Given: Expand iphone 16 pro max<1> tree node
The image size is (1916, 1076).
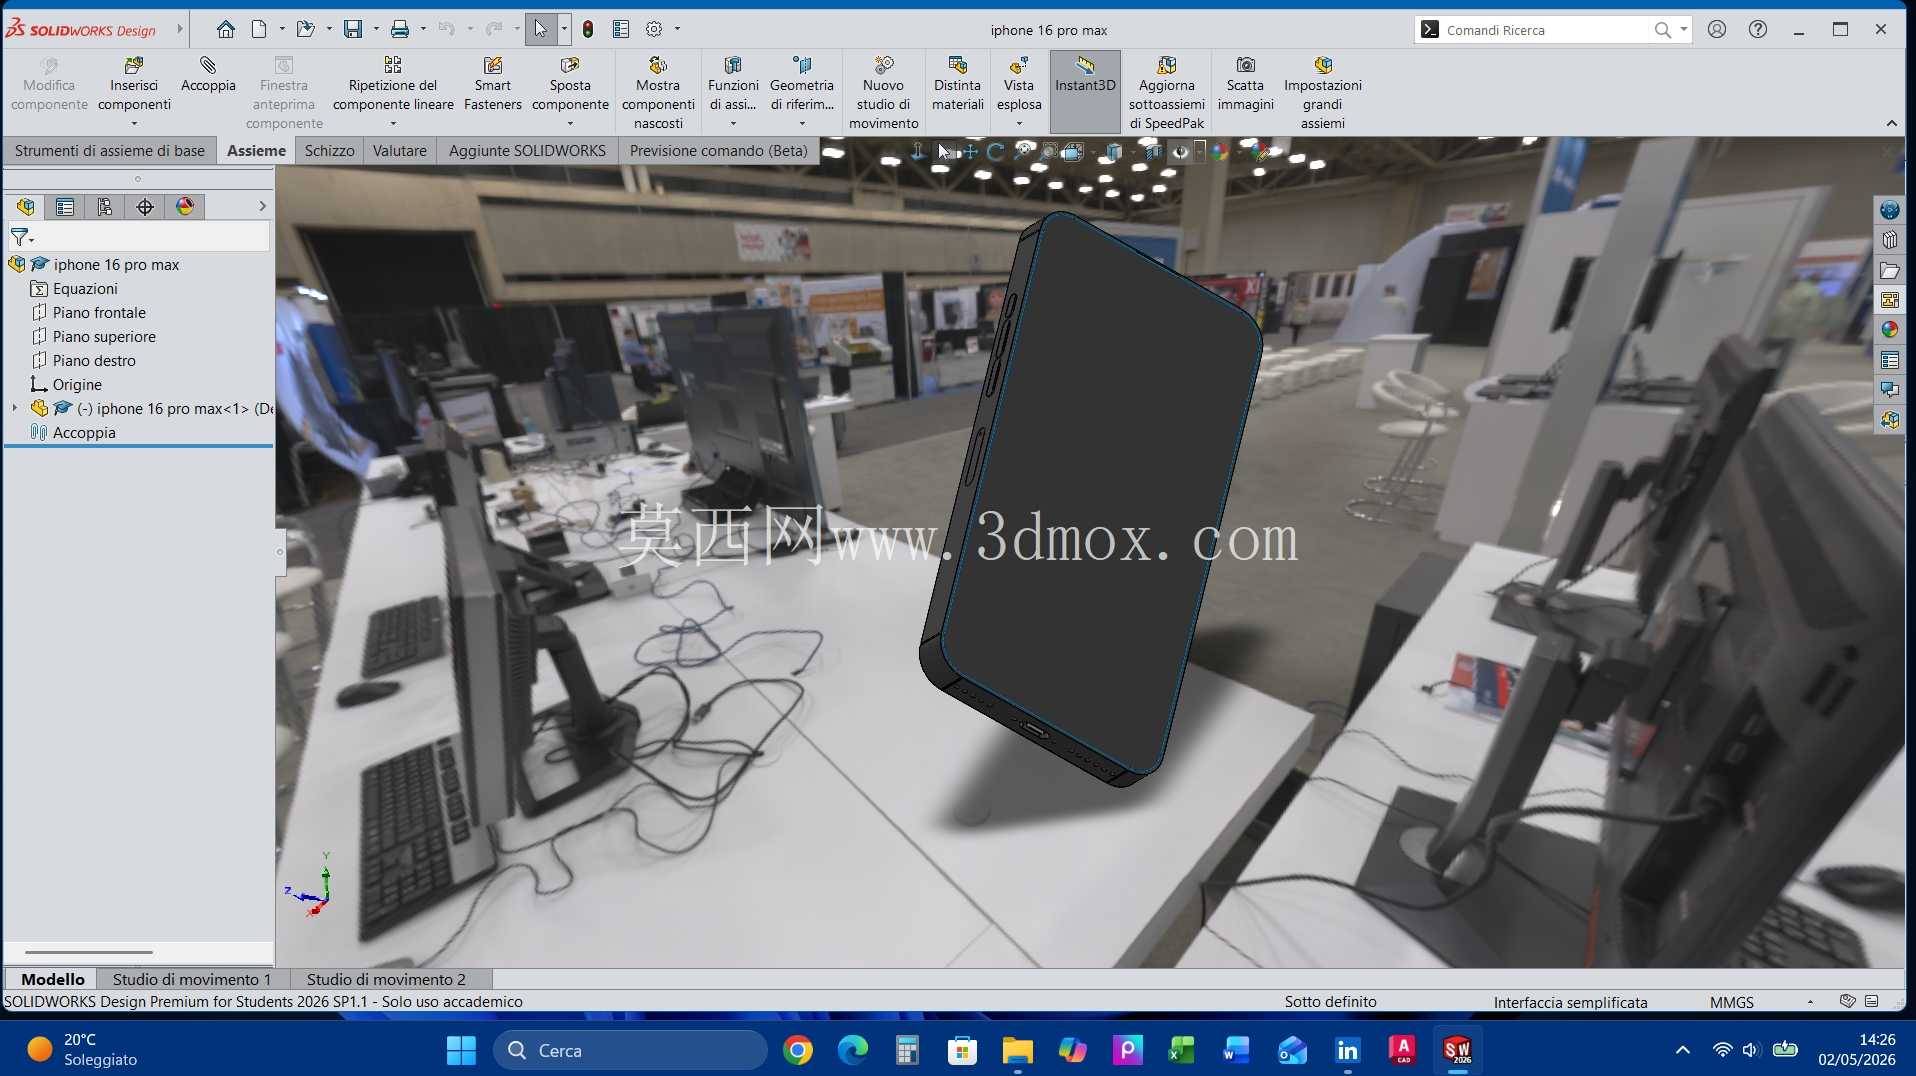Looking at the screenshot, I should pos(15,408).
